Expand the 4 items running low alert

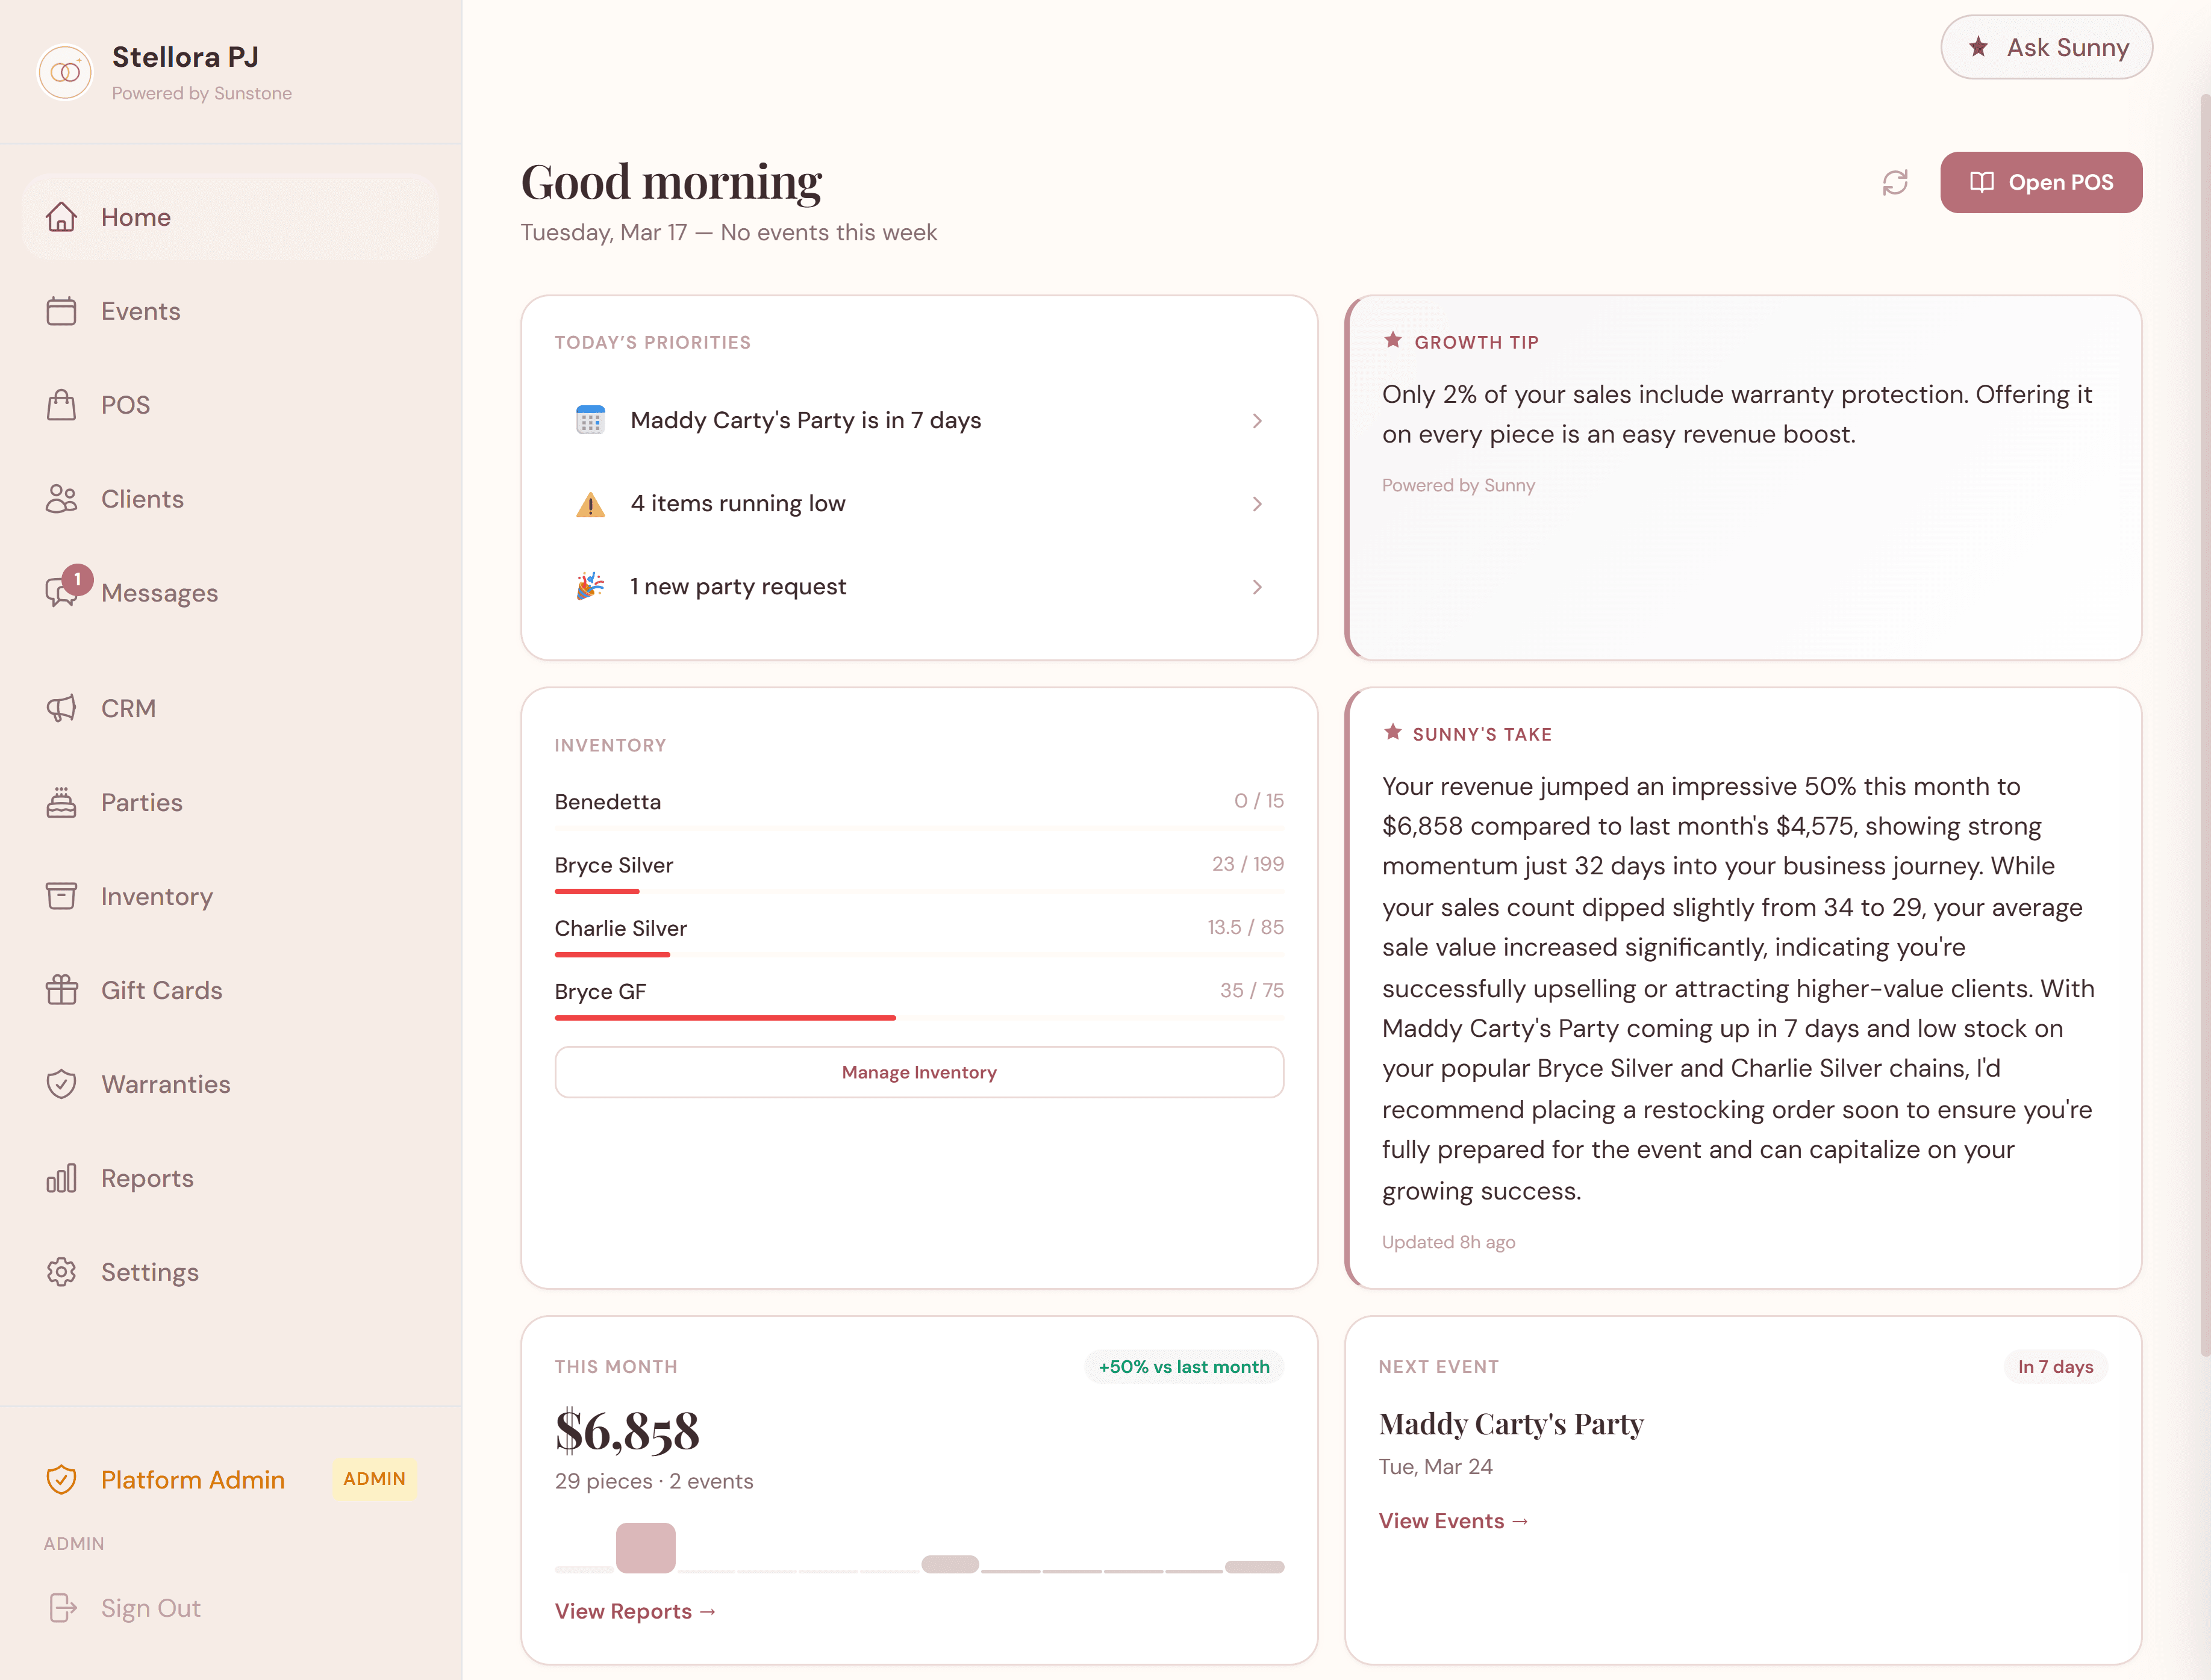pyautogui.click(x=1257, y=504)
